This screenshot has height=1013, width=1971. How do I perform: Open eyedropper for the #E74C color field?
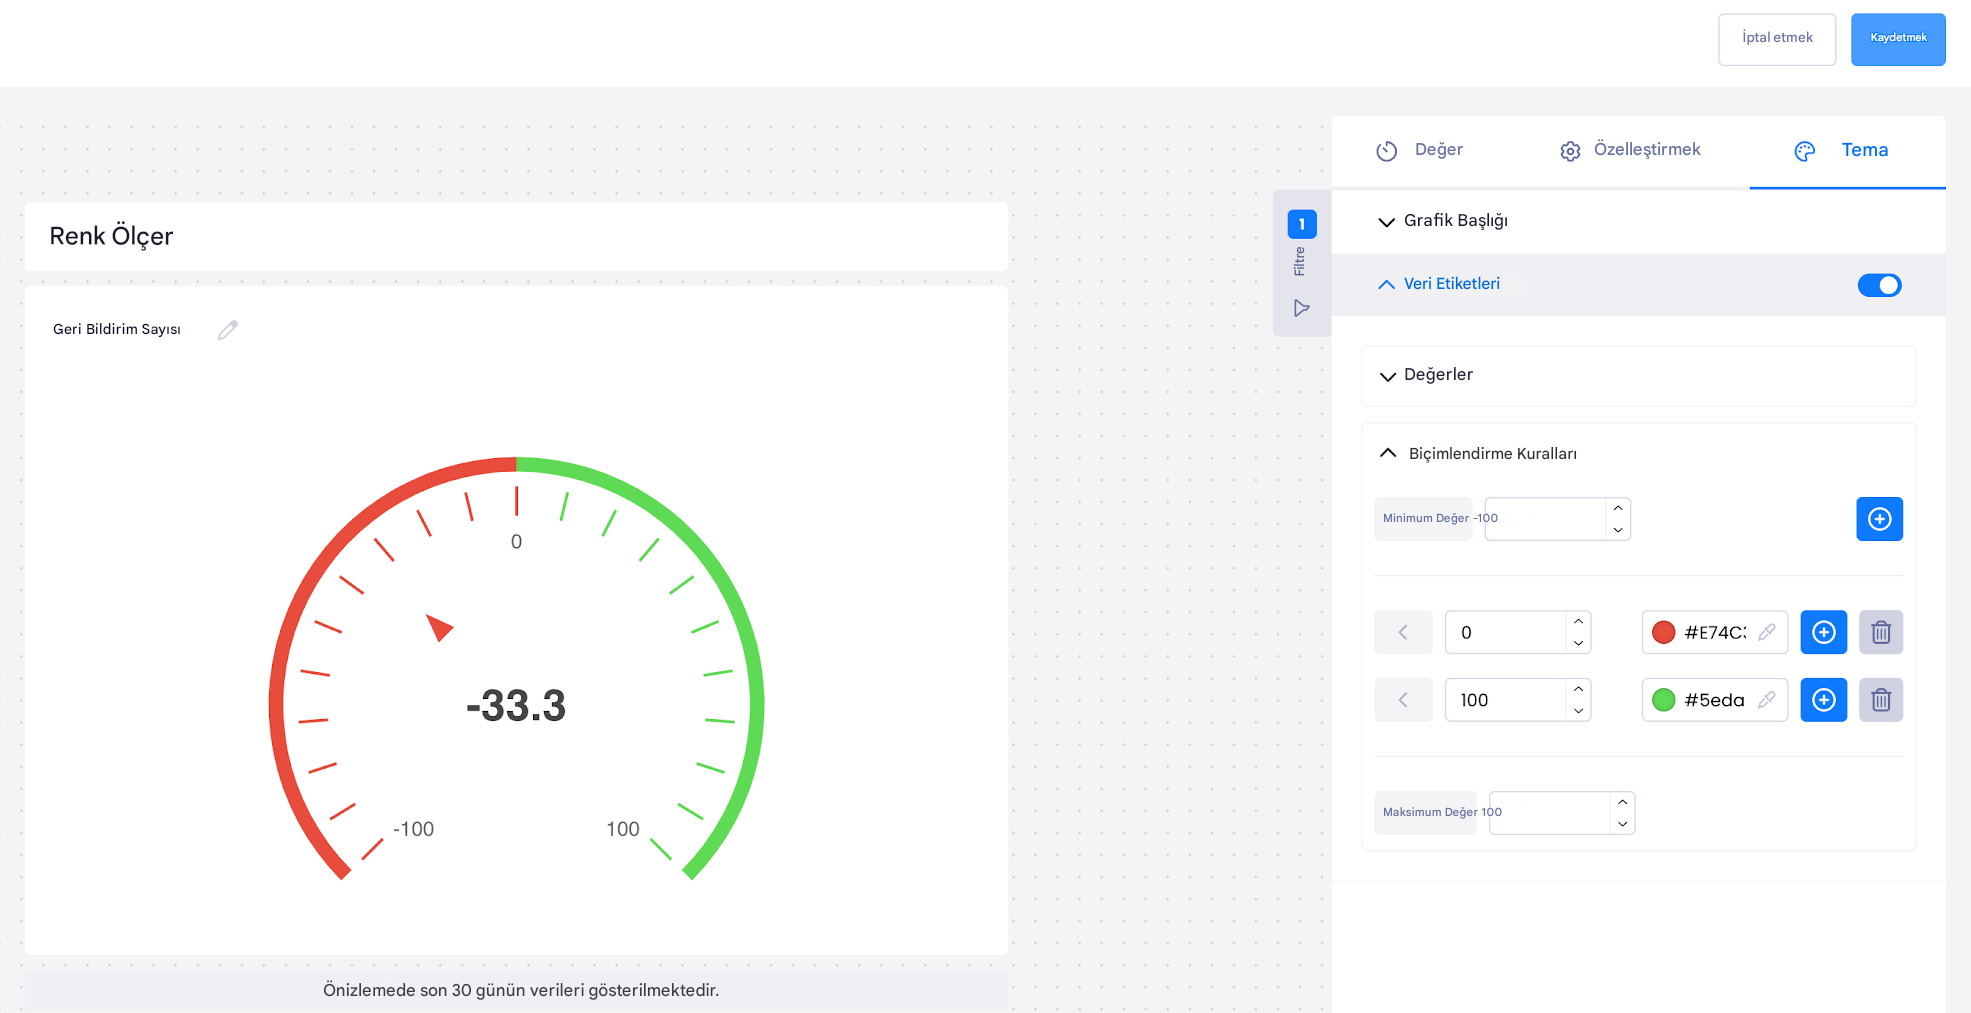click(1767, 632)
